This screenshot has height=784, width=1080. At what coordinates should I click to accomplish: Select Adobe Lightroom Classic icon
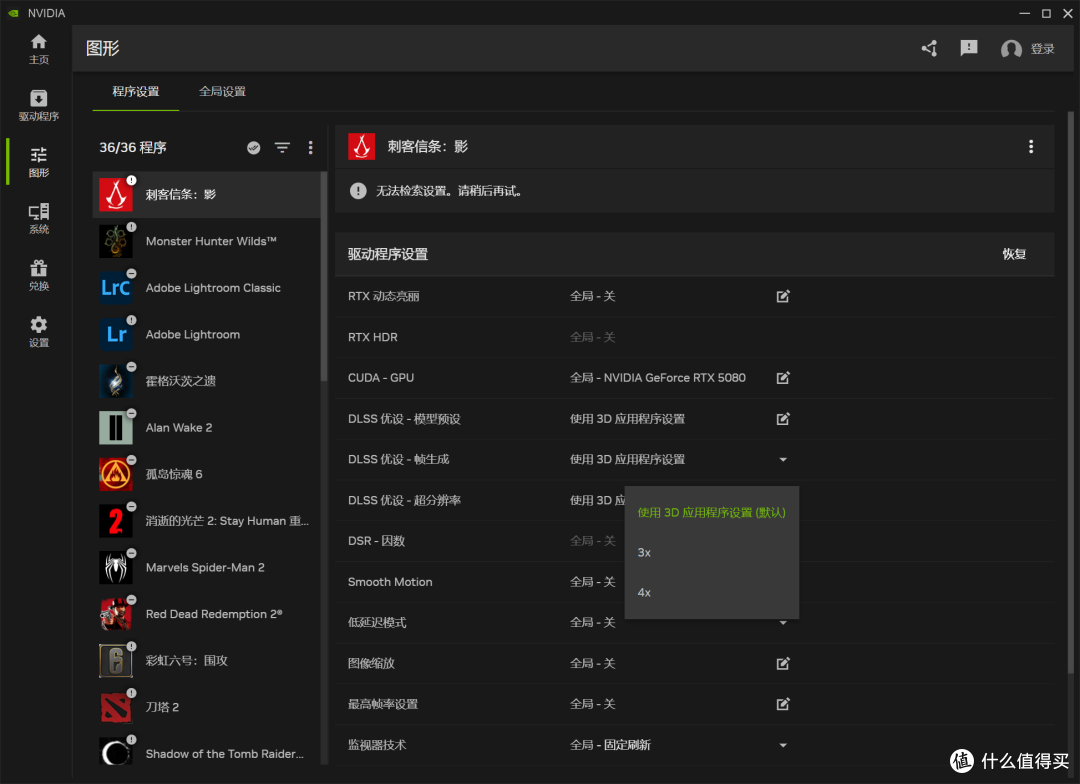(116, 288)
